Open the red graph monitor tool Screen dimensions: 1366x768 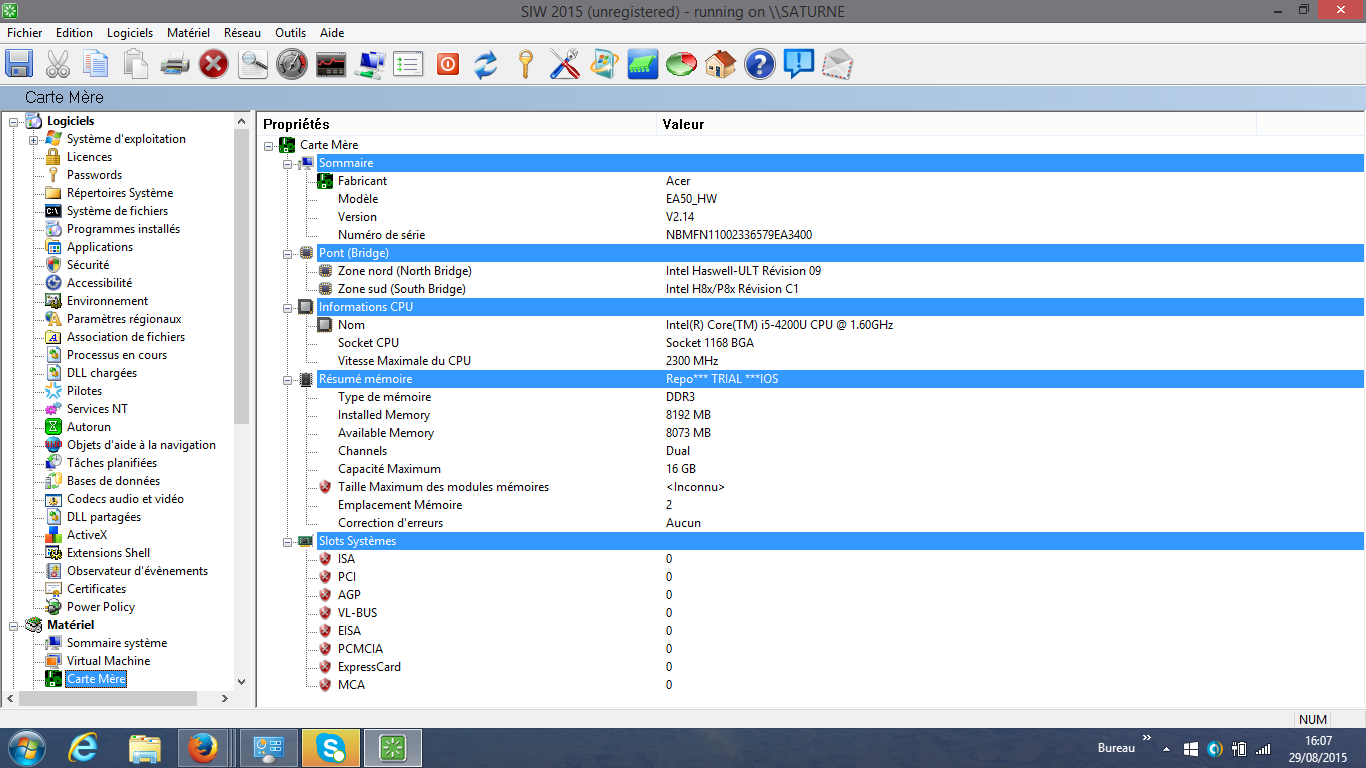(331, 65)
